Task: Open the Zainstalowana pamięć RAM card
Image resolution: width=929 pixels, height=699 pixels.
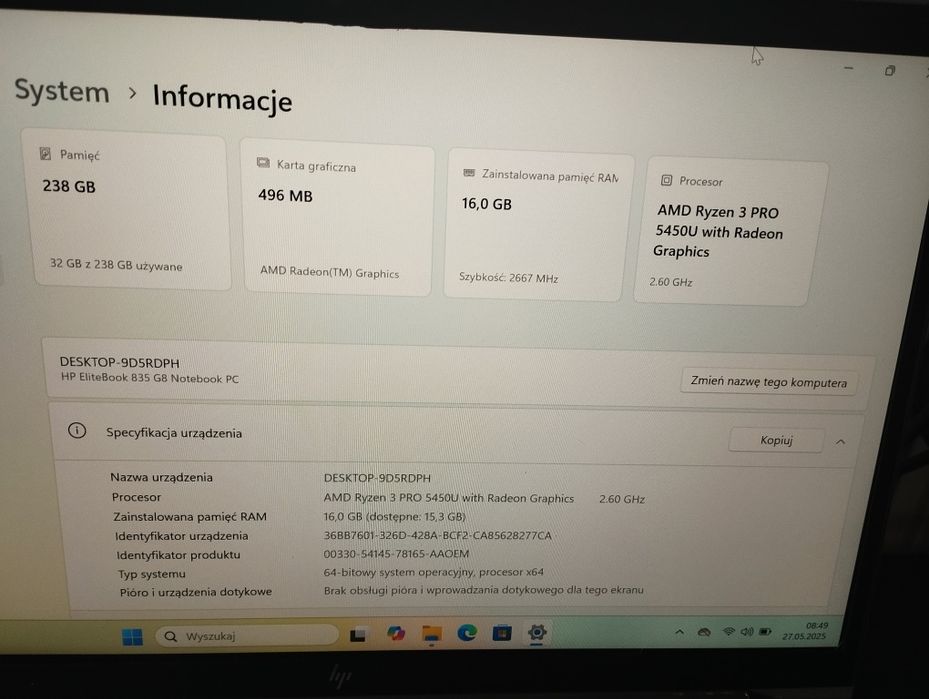Action: [x=539, y=225]
